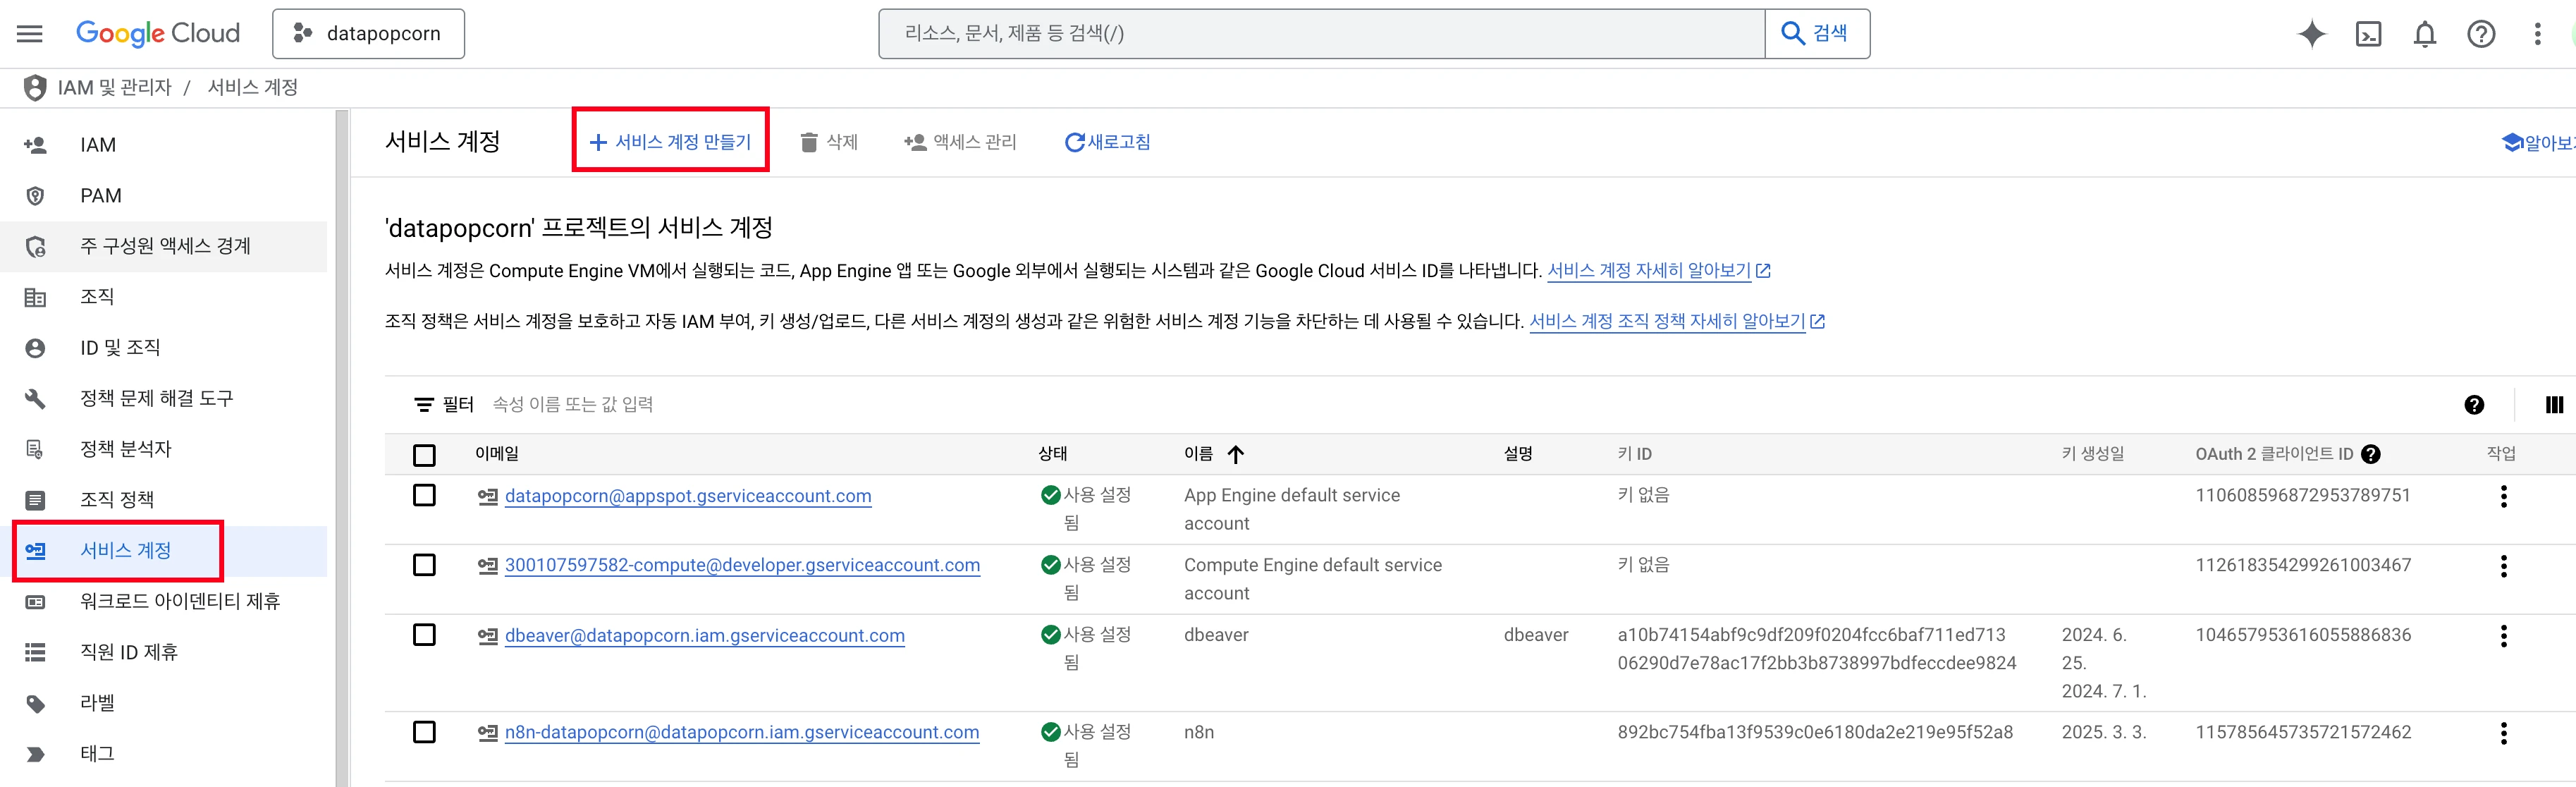Open actions menu for dbeaver row
The height and width of the screenshot is (787, 2576).
(x=2503, y=637)
